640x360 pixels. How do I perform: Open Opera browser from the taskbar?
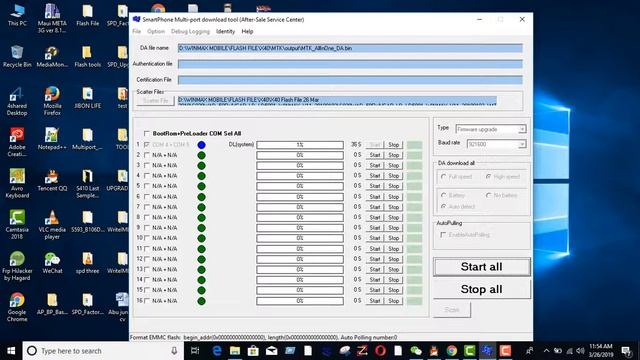coord(380,351)
